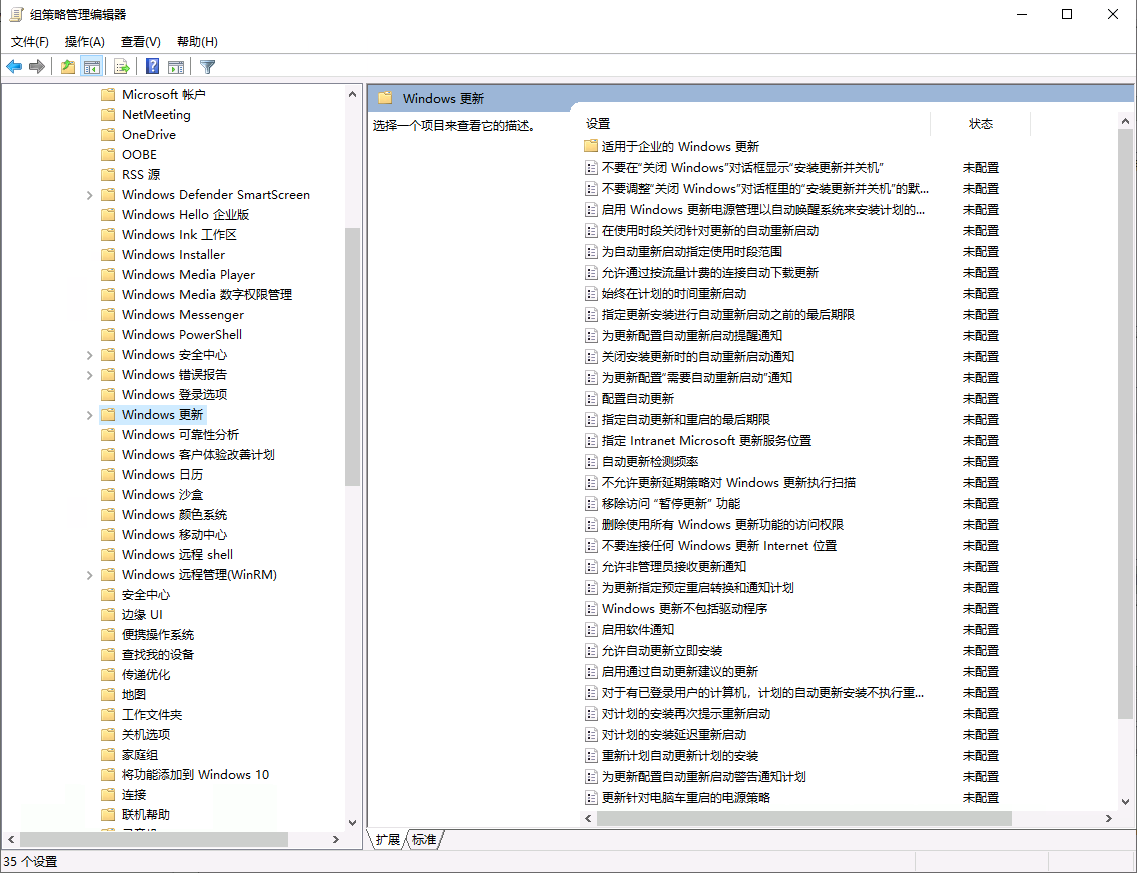Screen dimensions: 1137x873
Task: Select Windows Media Player tree item
Action: click(x=189, y=275)
